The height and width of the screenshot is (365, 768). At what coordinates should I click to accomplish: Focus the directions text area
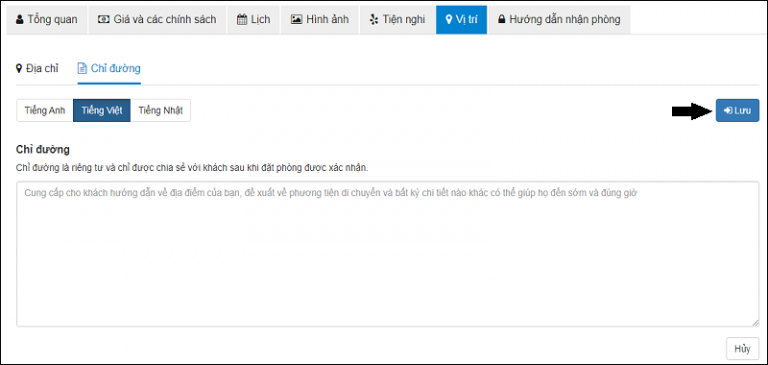point(388,254)
